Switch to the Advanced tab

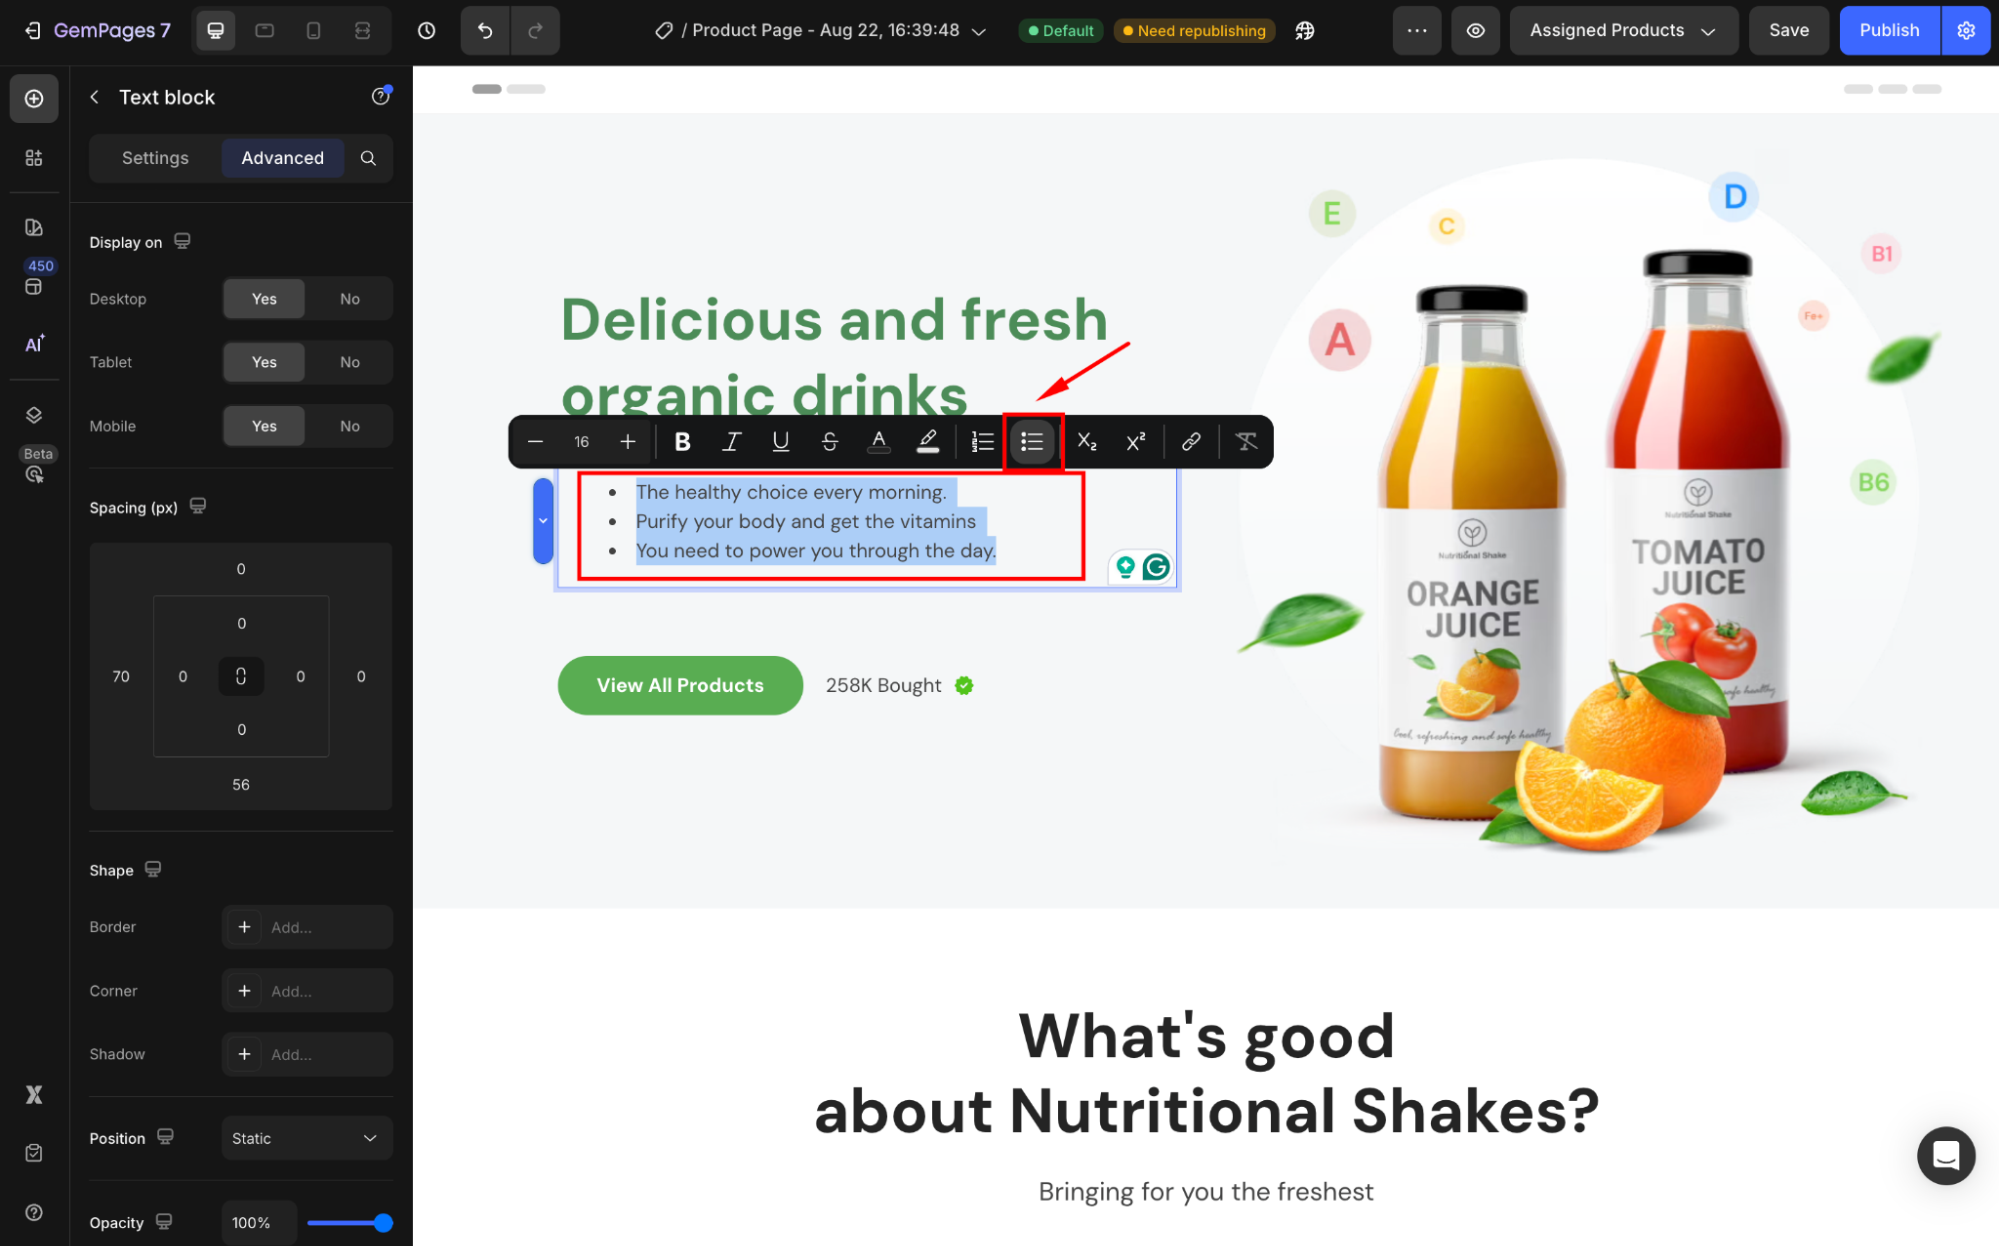(x=282, y=158)
